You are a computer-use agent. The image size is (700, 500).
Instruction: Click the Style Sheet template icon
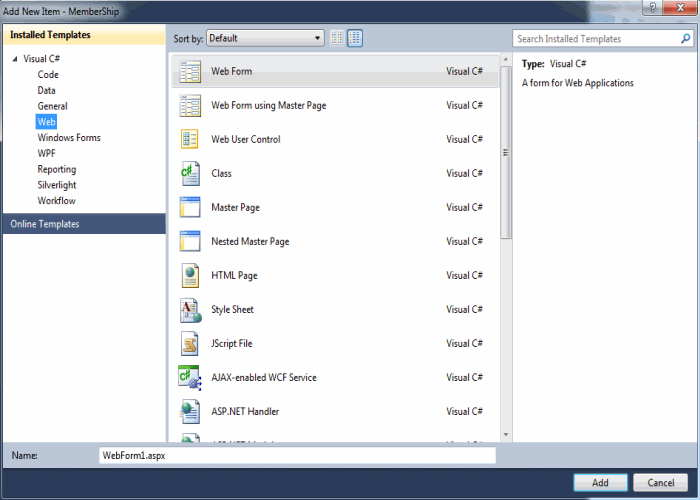tap(190, 310)
